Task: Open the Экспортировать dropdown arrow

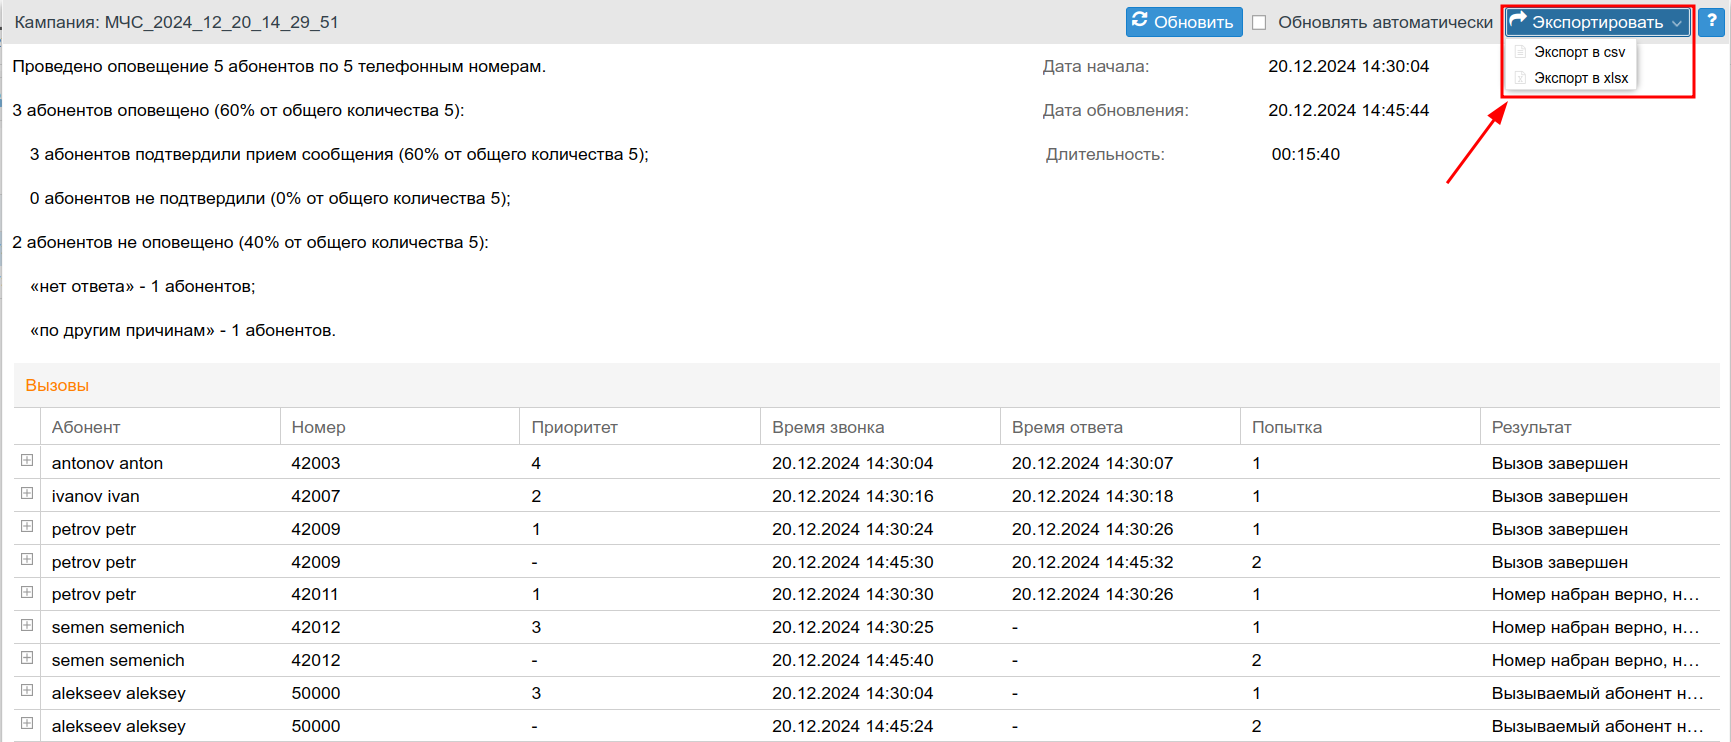Action: pos(1677,23)
